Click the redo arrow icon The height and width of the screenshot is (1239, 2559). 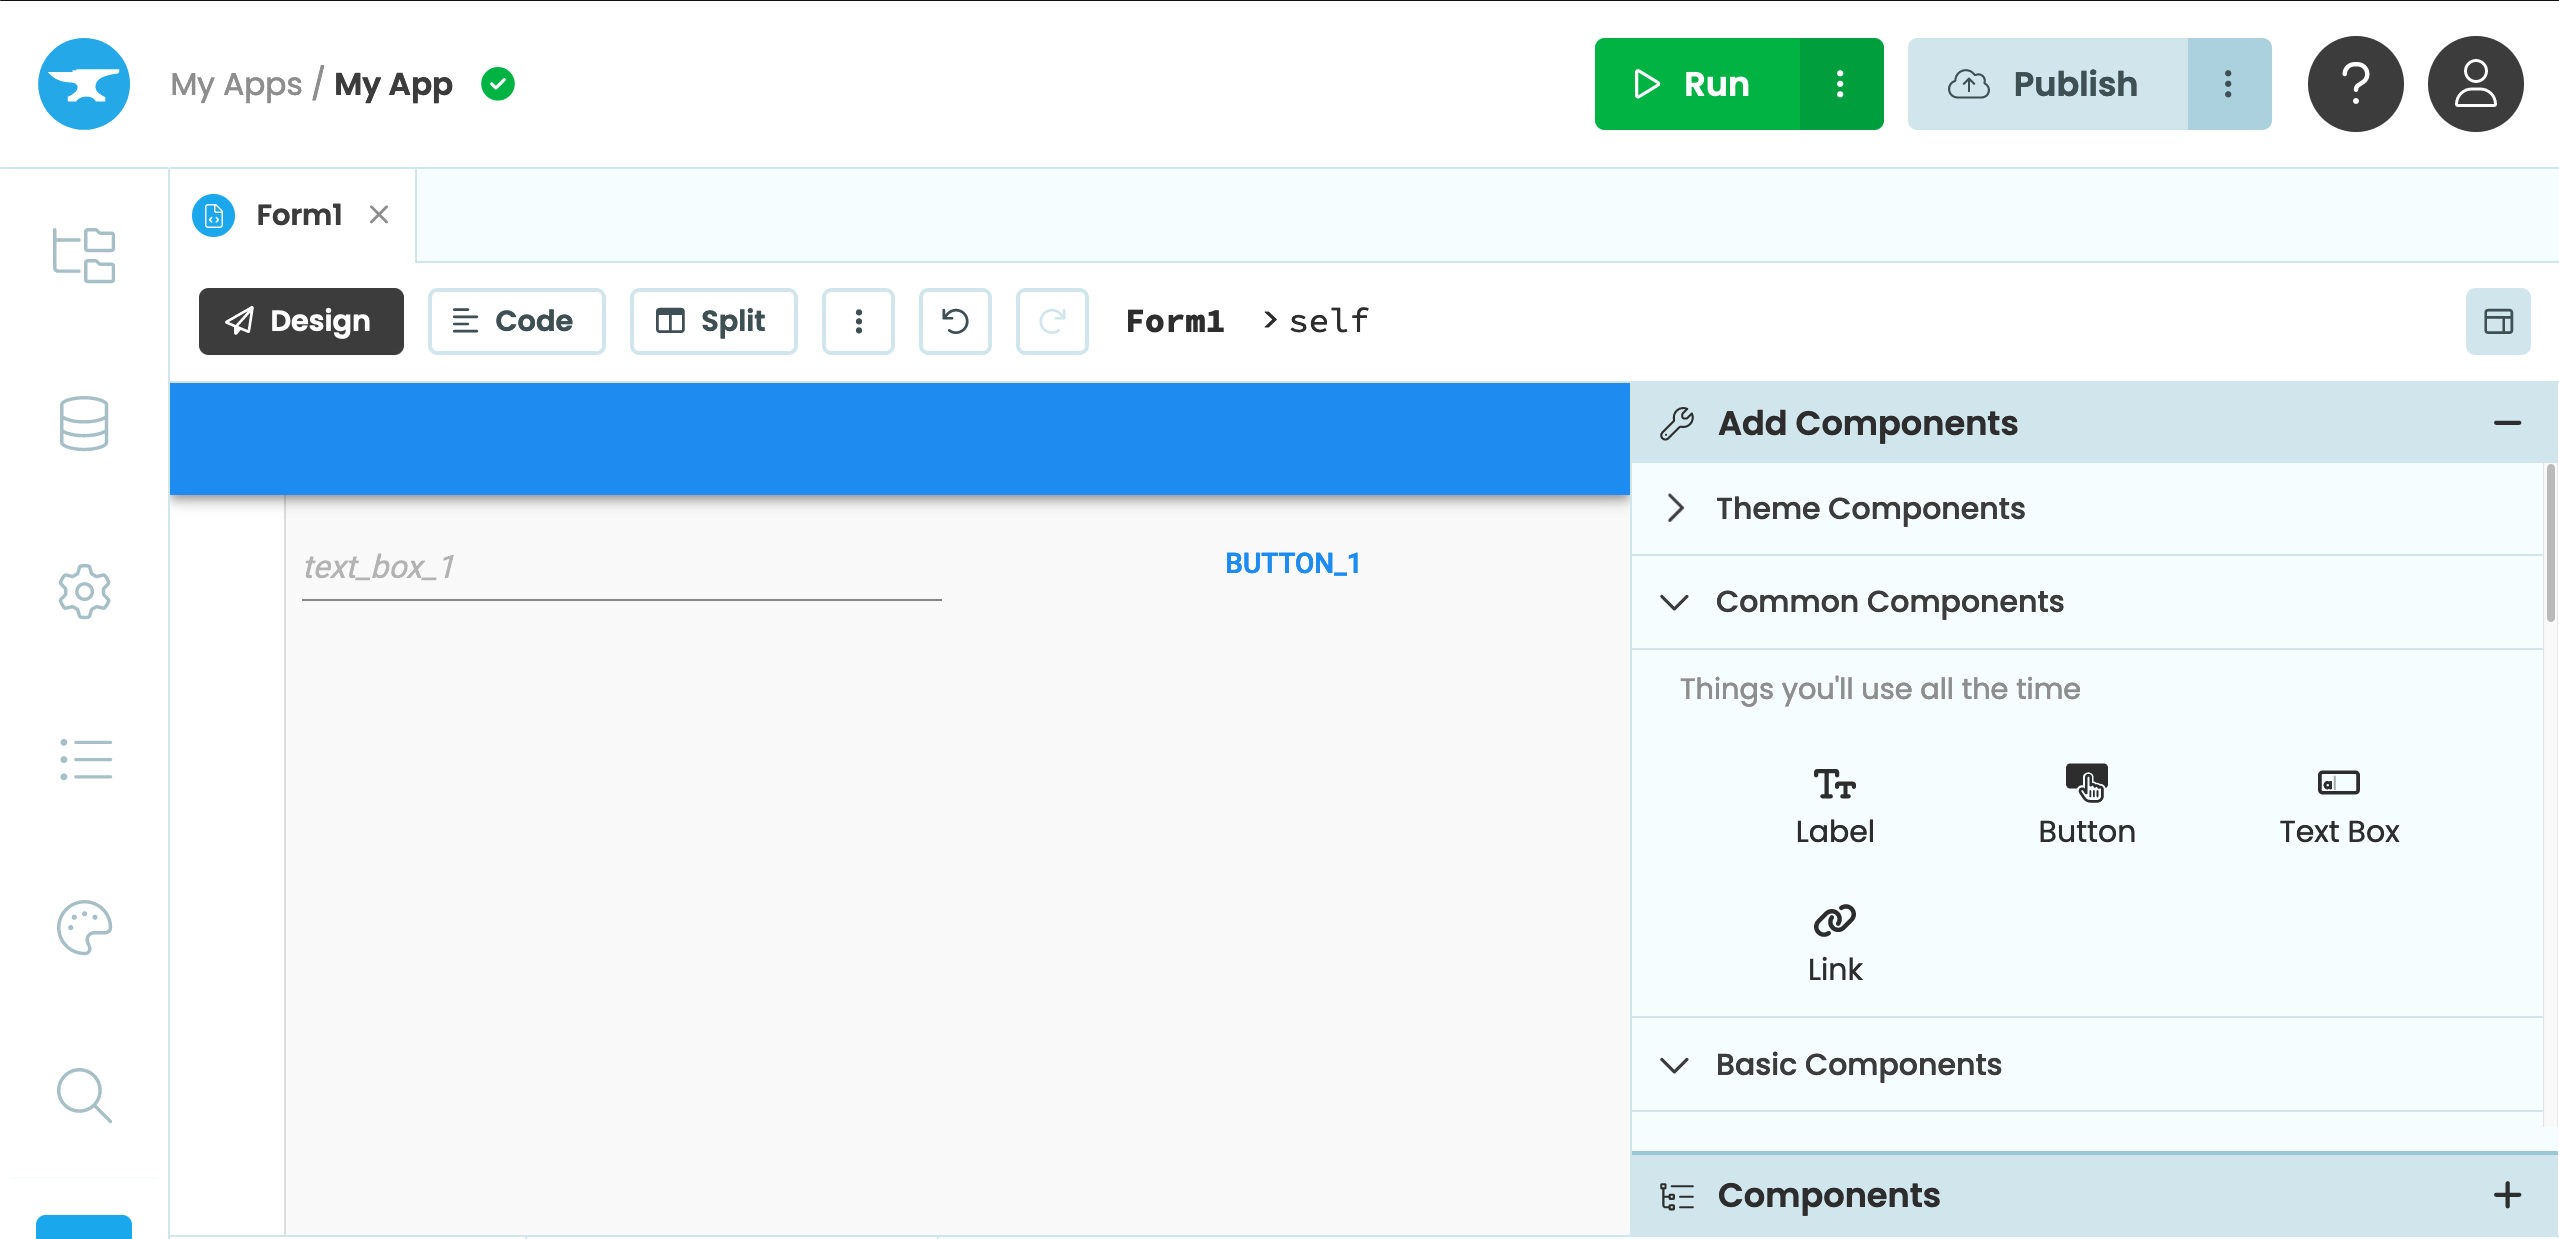(1051, 320)
